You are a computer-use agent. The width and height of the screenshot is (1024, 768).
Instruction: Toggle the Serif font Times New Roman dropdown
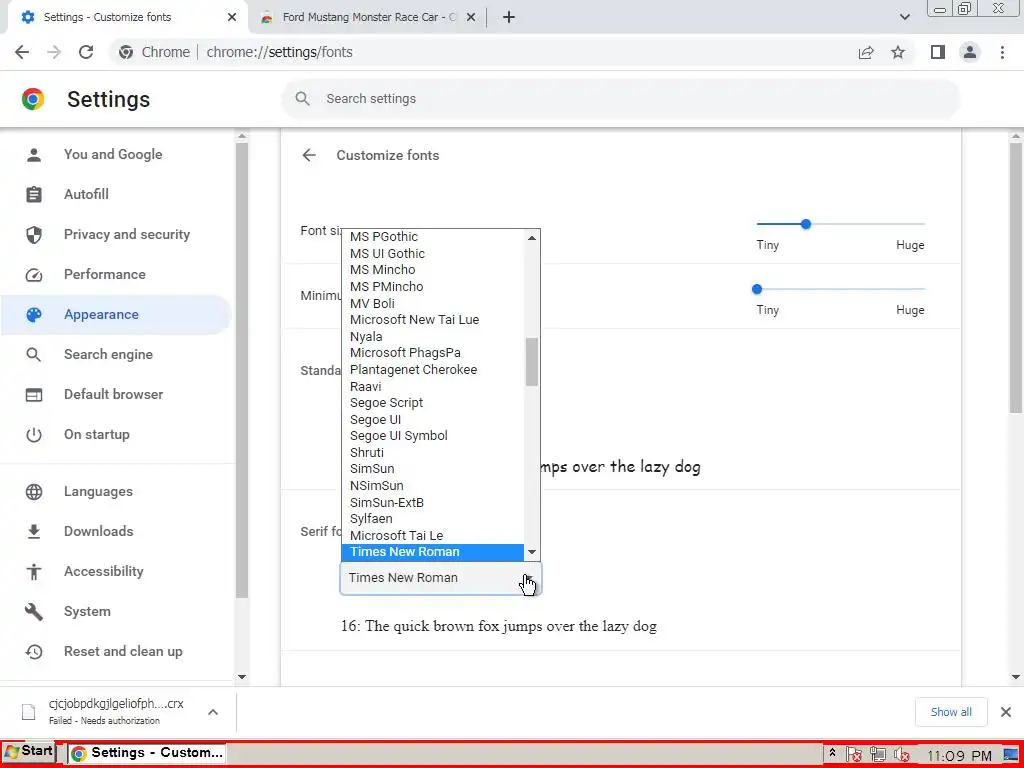click(441, 579)
